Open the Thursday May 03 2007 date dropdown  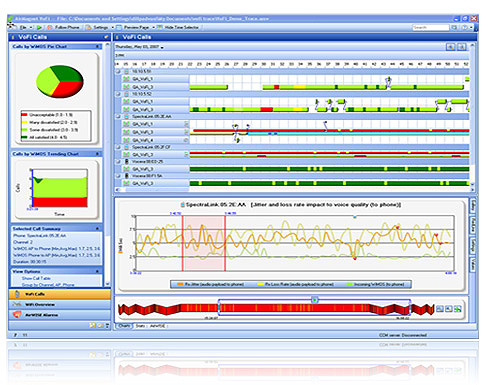[x=139, y=47]
